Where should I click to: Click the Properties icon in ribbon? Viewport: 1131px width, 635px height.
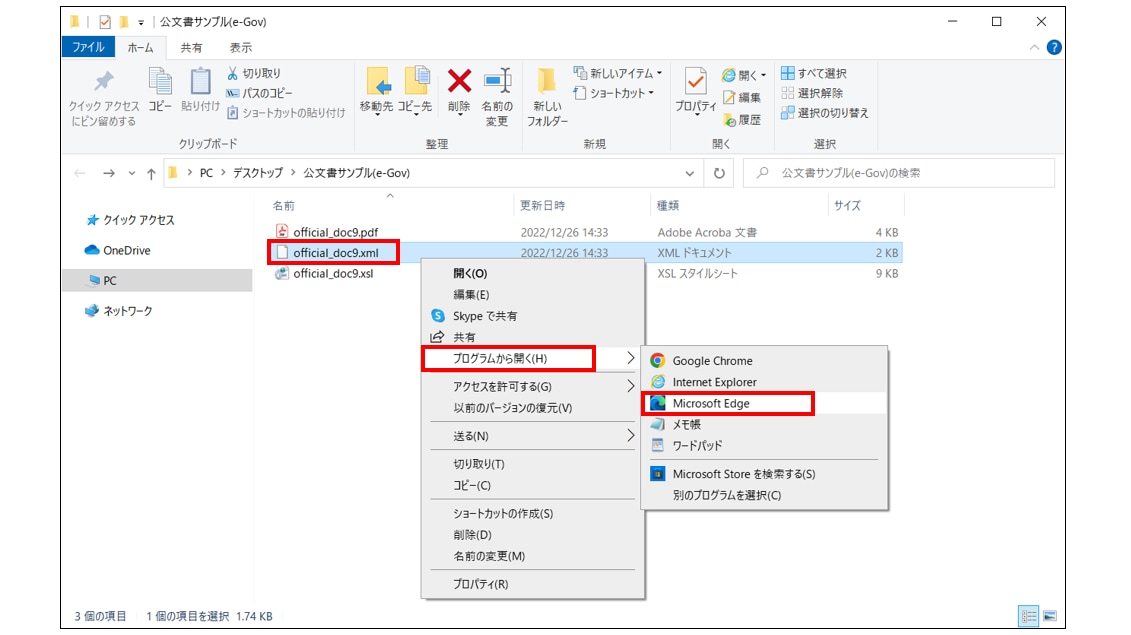click(x=695, y=84)
